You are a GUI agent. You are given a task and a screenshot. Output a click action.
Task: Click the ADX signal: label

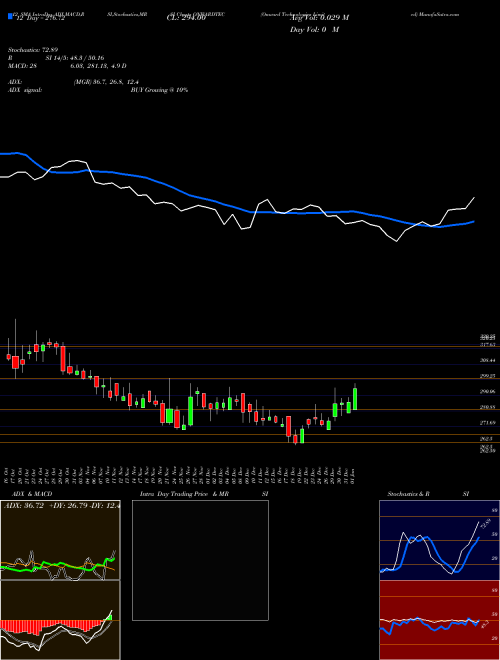point(24,90)
